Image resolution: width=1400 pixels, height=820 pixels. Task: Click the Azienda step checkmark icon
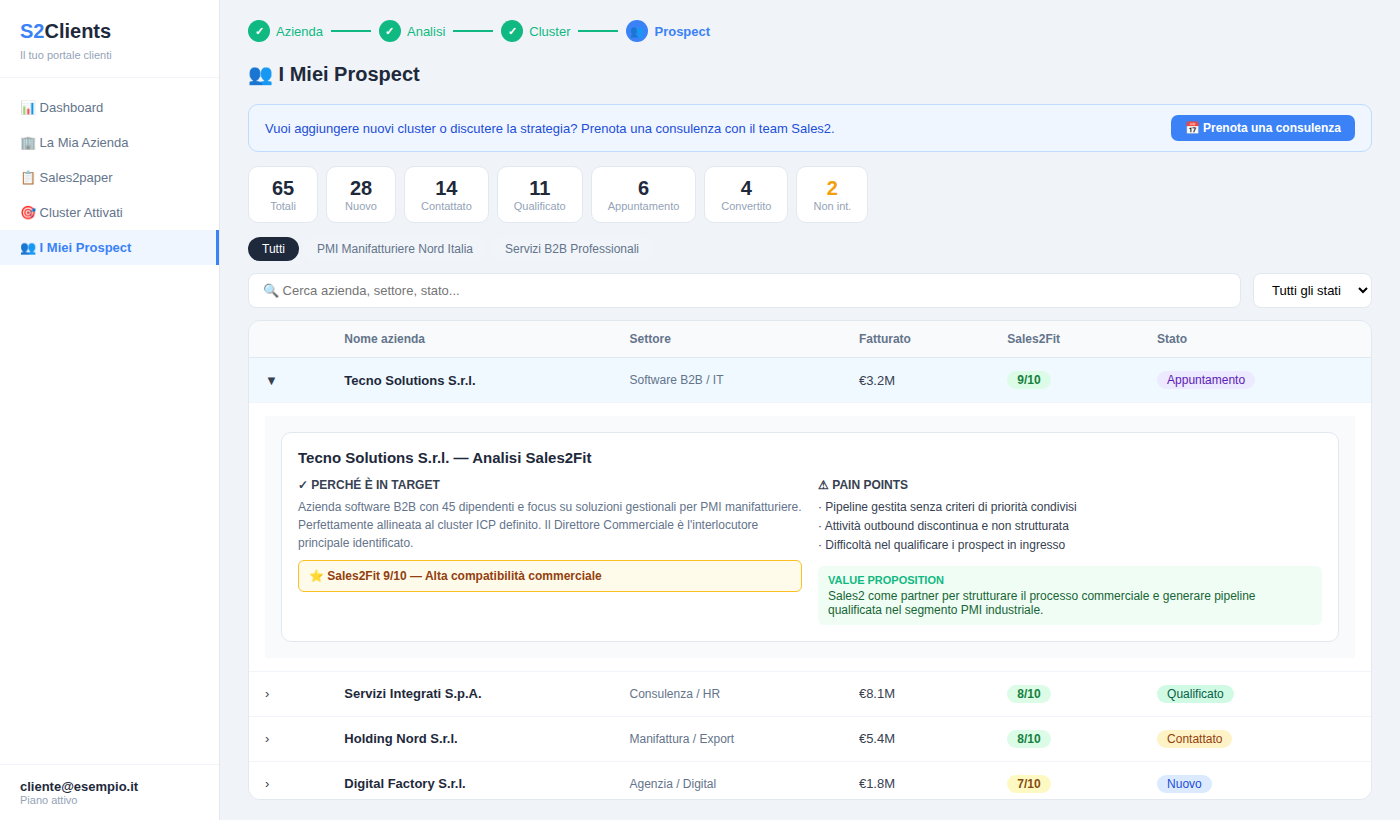259,31
